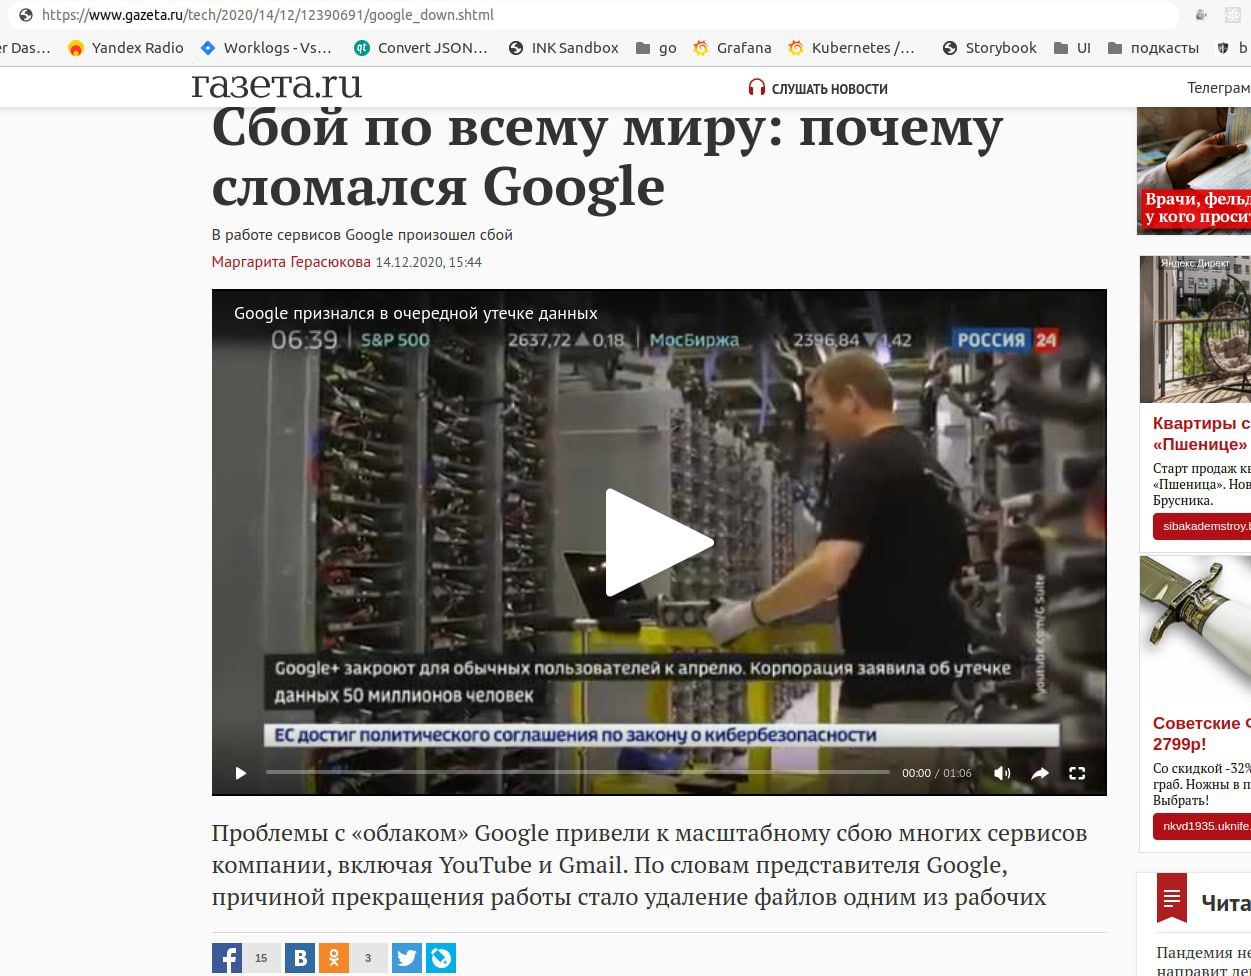Open author Маргарита Герасюкова's page
Screen dimensions: 1251x976
(291, 262)
